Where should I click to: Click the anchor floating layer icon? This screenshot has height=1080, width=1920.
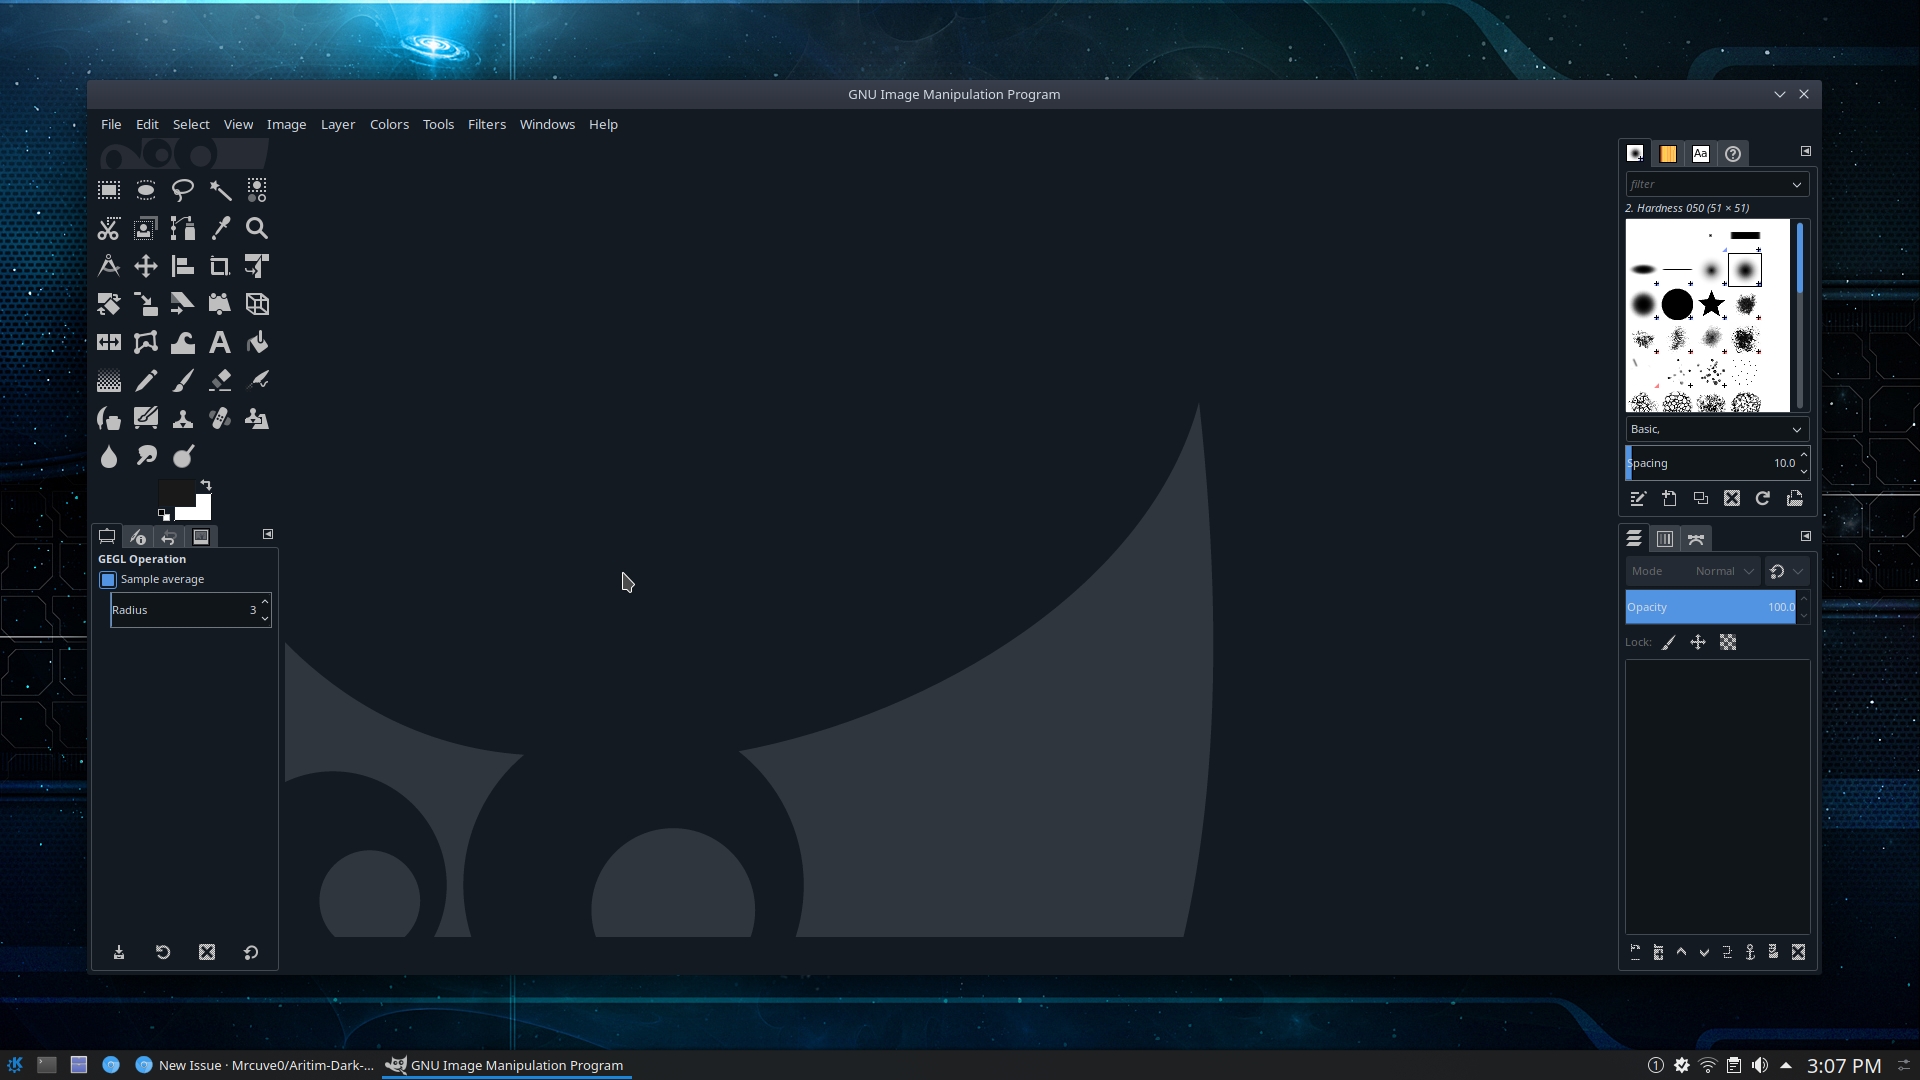click(1750, 952)
